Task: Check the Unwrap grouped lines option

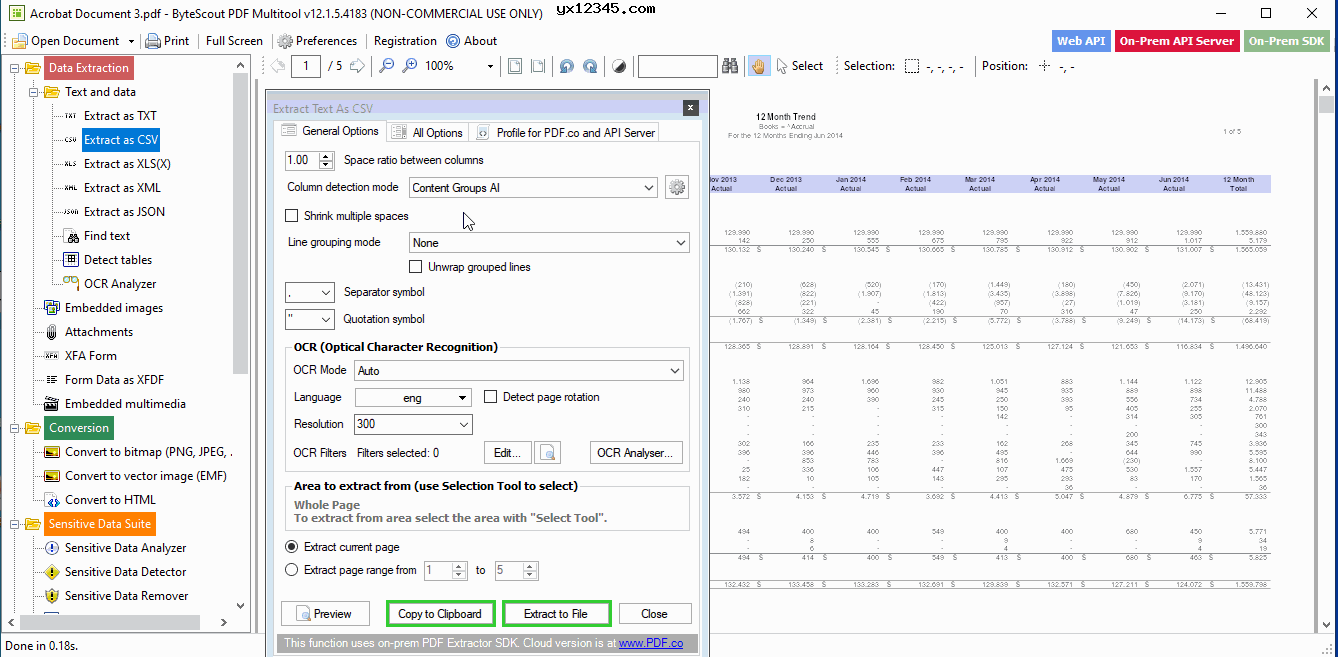Action: 416,267
